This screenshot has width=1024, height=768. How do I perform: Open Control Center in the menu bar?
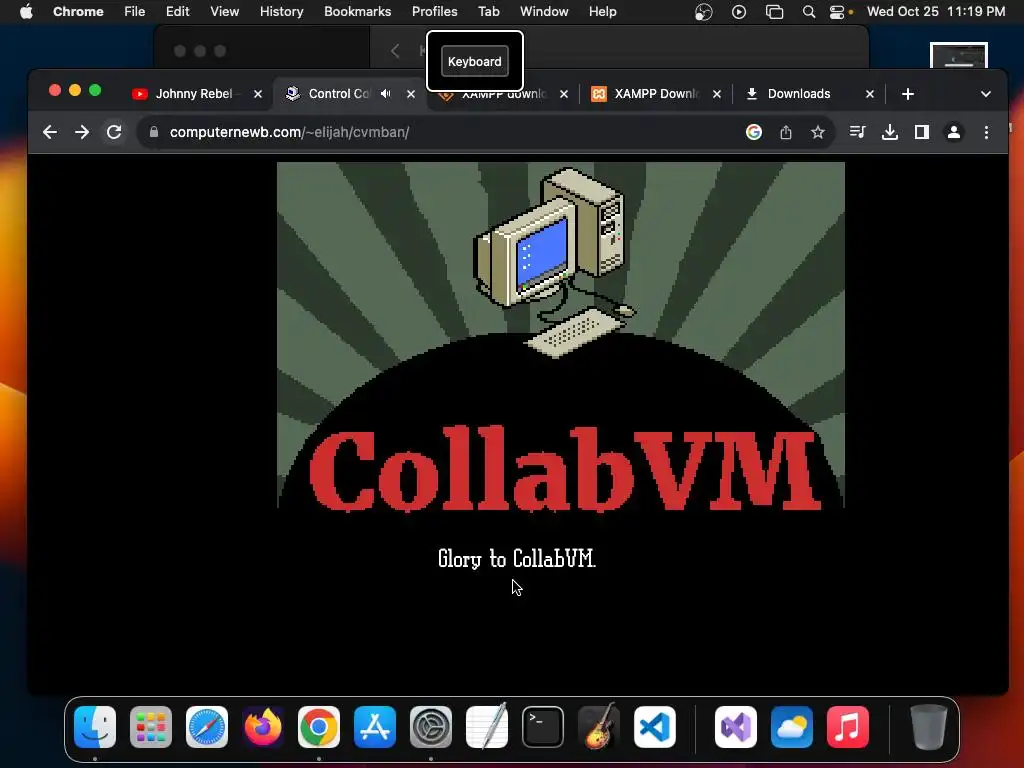click(837, 12)
